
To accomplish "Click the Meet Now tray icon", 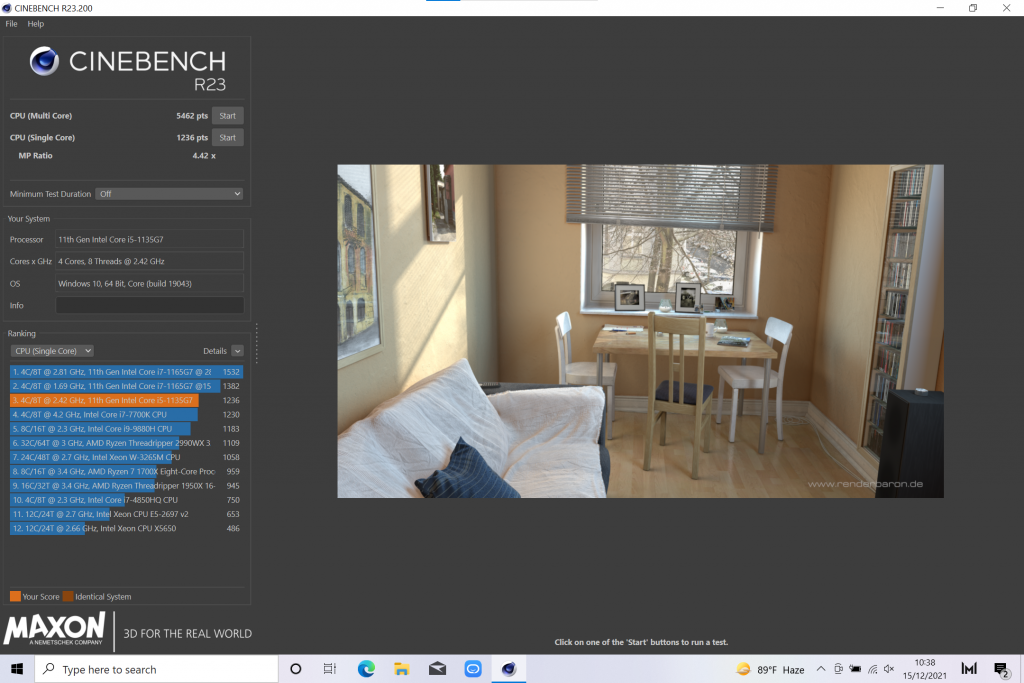I will tap(839, 669).
